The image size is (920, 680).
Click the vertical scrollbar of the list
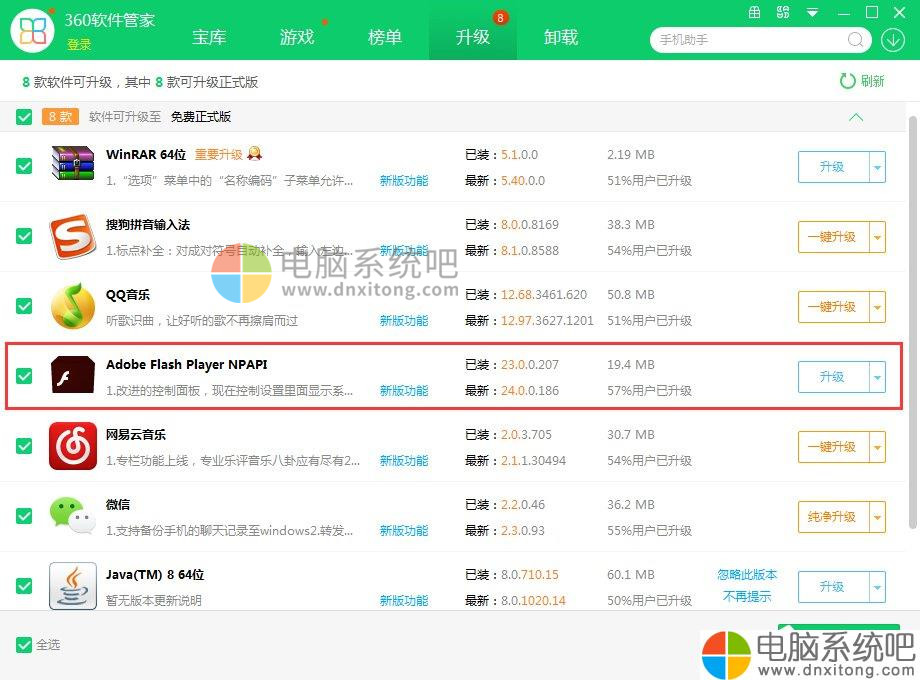click(912, 323)
